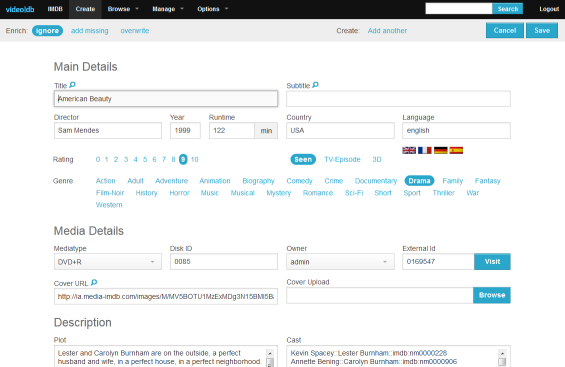Screen dimensions: 565x367
Task: Click the top search input field
Action: (459, 9)
